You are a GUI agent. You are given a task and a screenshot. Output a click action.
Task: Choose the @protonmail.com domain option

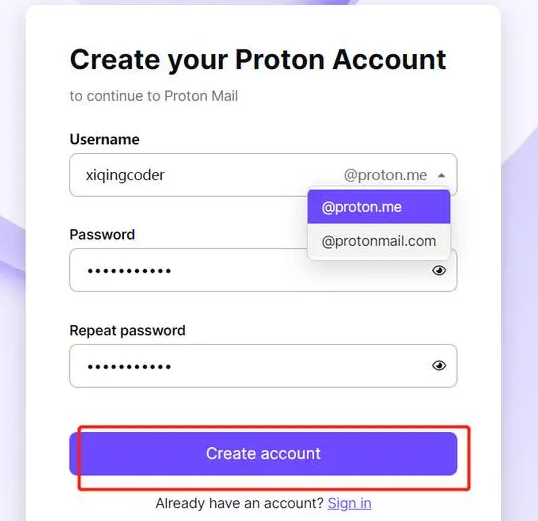[379, 241]
